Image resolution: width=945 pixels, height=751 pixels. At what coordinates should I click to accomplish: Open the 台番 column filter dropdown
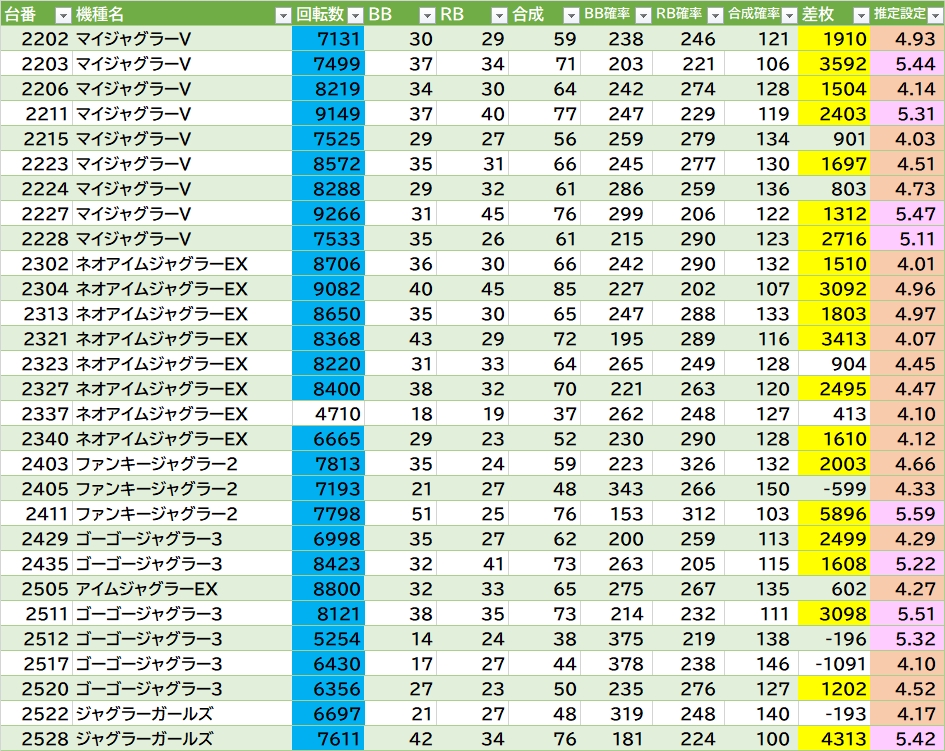62,15
